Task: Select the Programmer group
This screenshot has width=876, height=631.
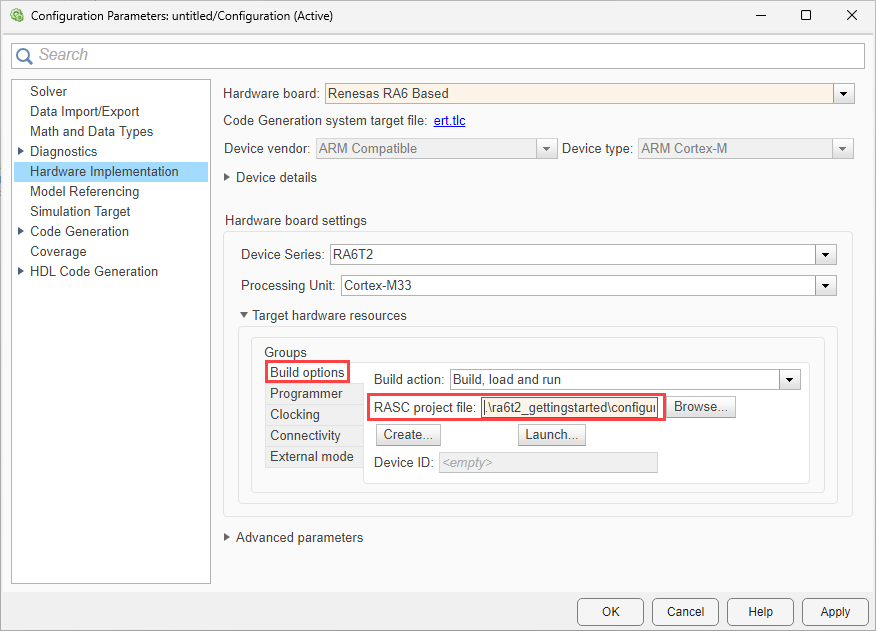Action: (306, 394)
